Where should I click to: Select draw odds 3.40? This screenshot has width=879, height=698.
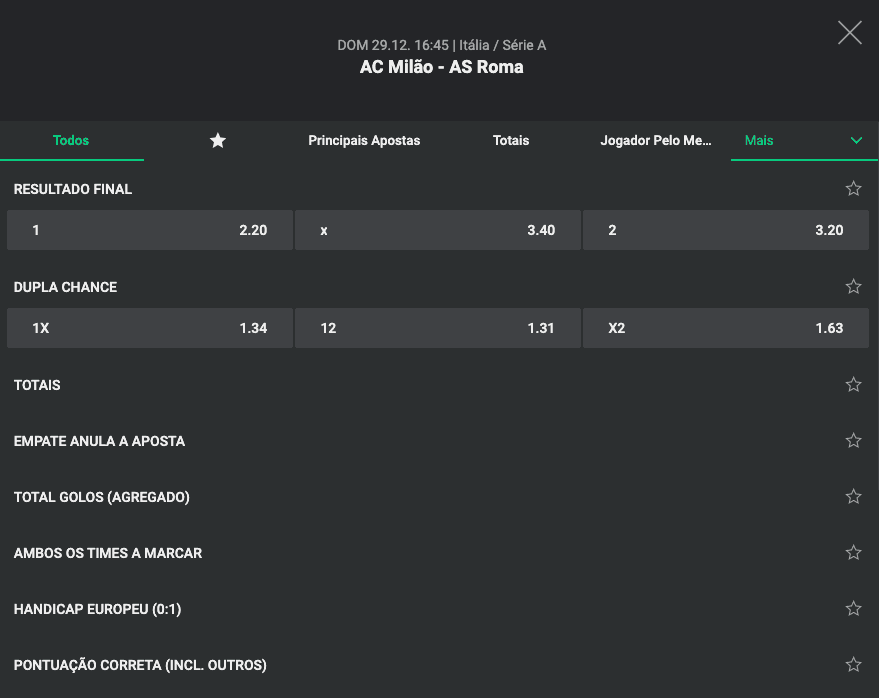pos(438,230)
